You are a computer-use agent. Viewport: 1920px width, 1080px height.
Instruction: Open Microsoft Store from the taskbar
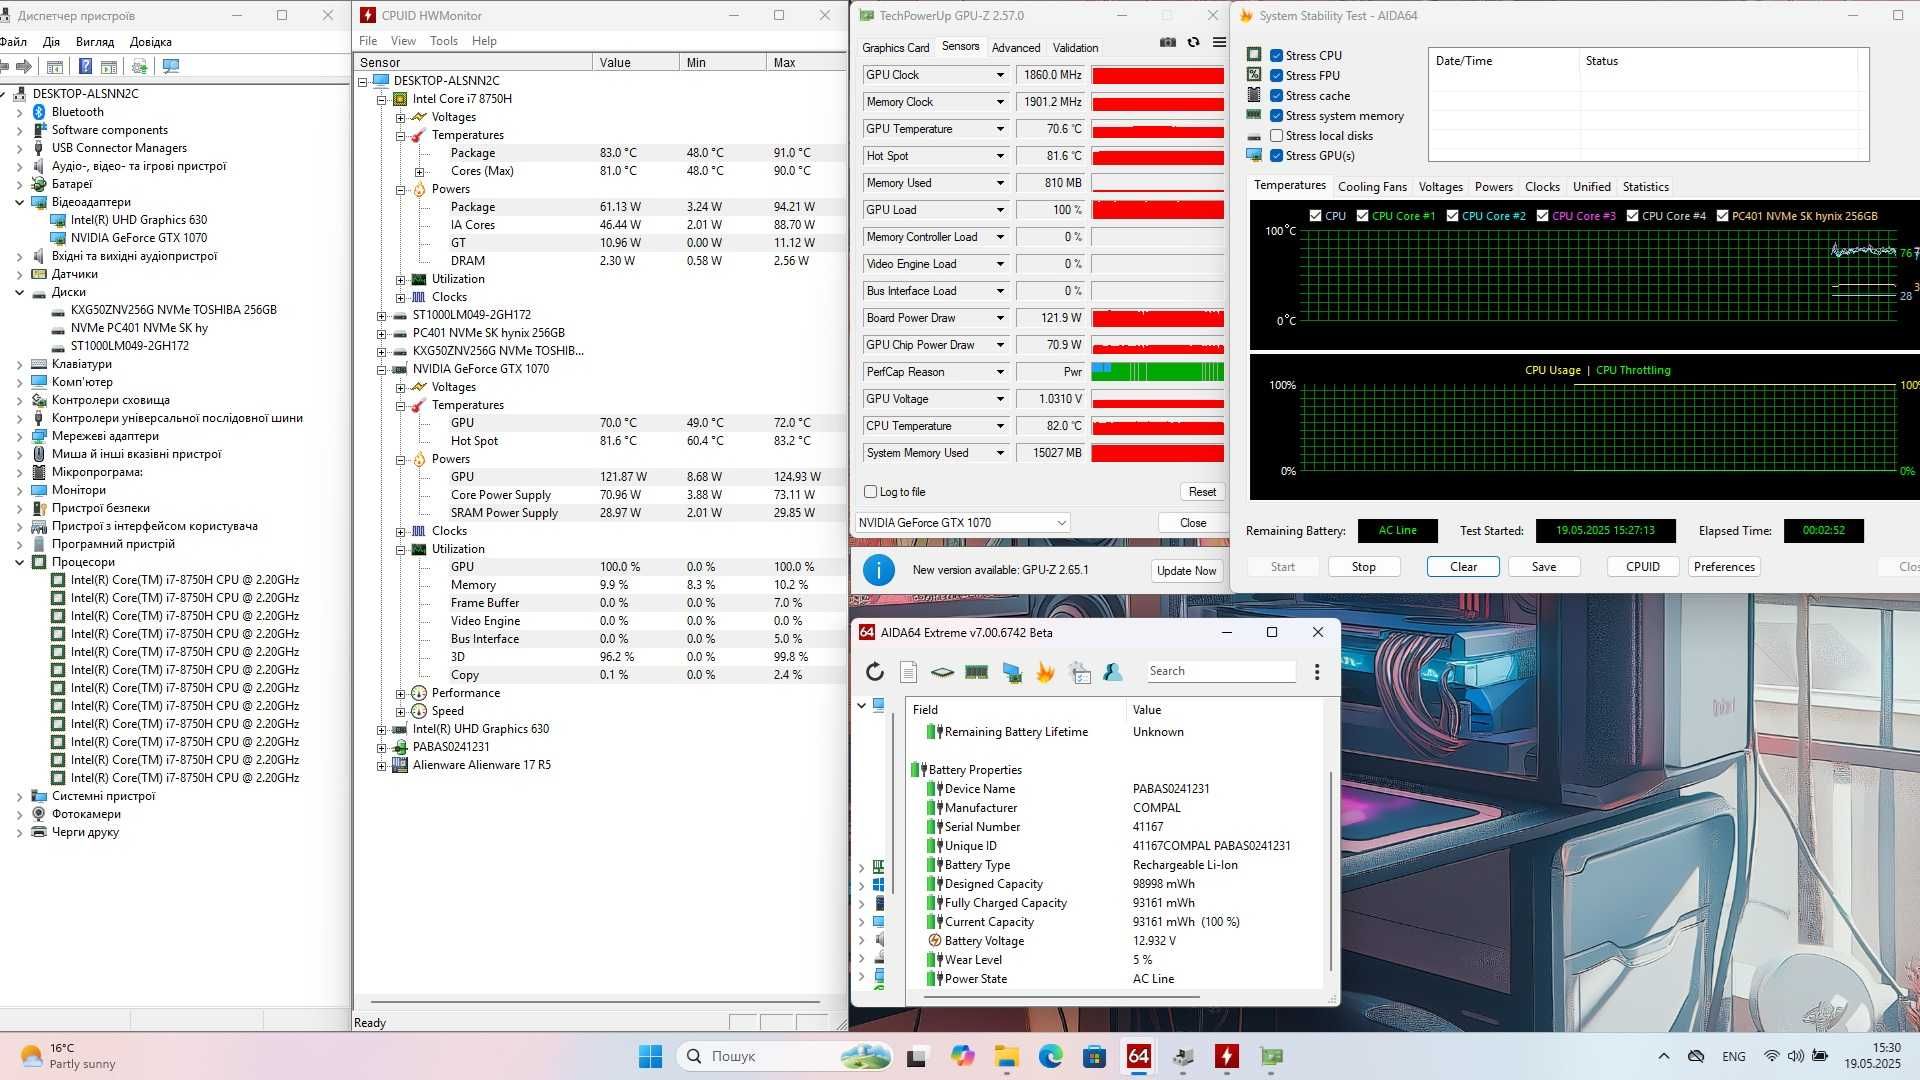click(x=1094, y=1056)
